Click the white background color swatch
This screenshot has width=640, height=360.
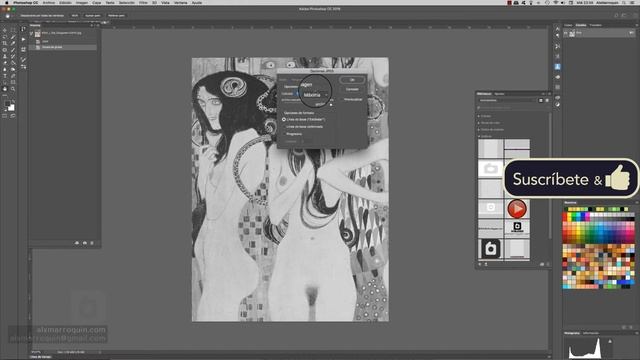pos(11,108)
